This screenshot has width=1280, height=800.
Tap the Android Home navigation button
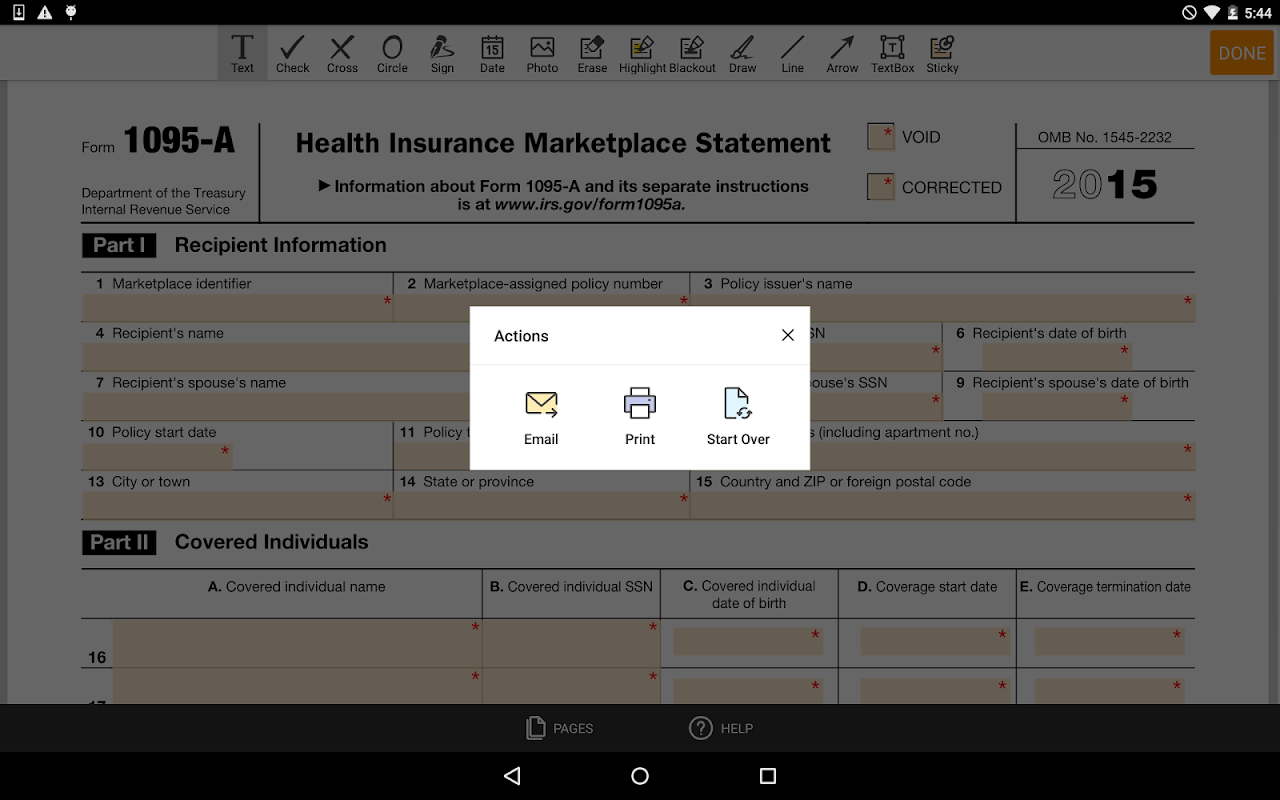pos(640,776)
